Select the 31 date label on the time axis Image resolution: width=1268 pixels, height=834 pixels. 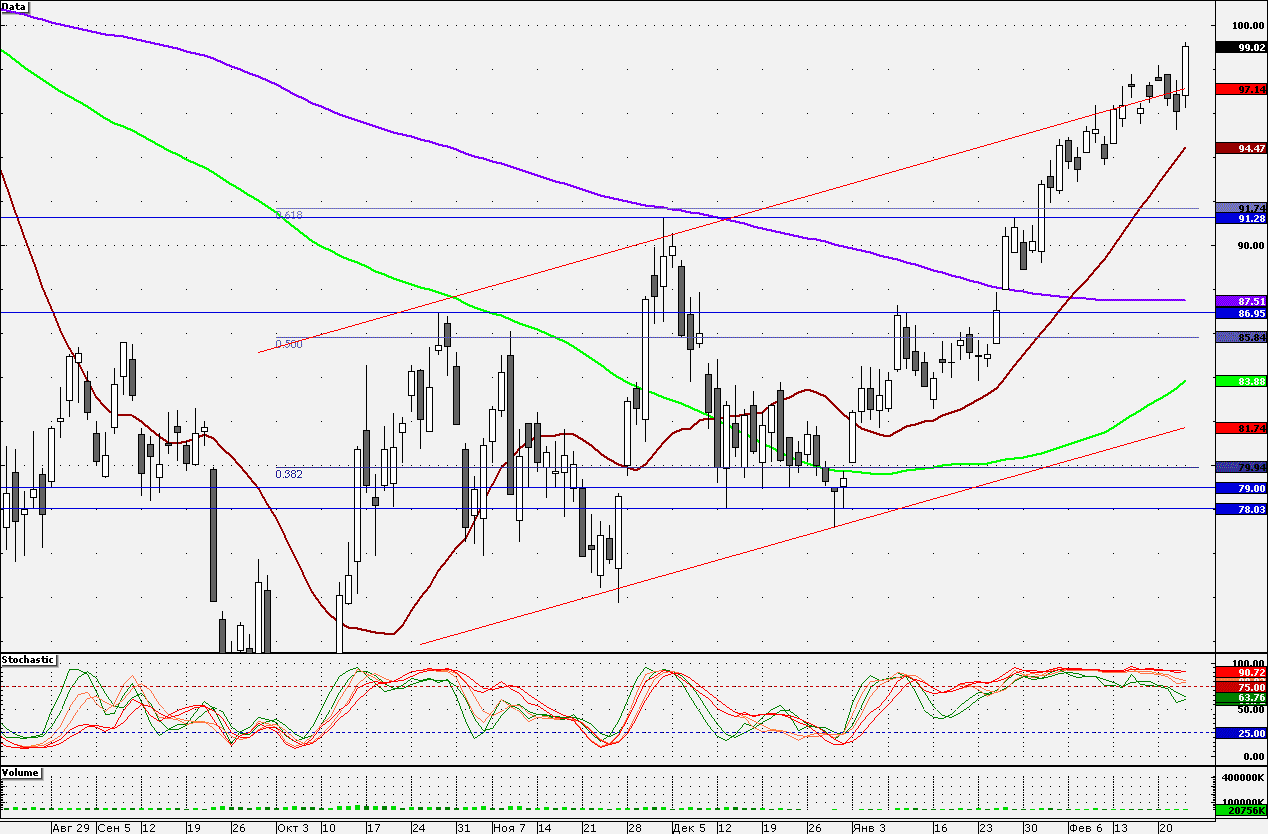(x=463, y=828)
